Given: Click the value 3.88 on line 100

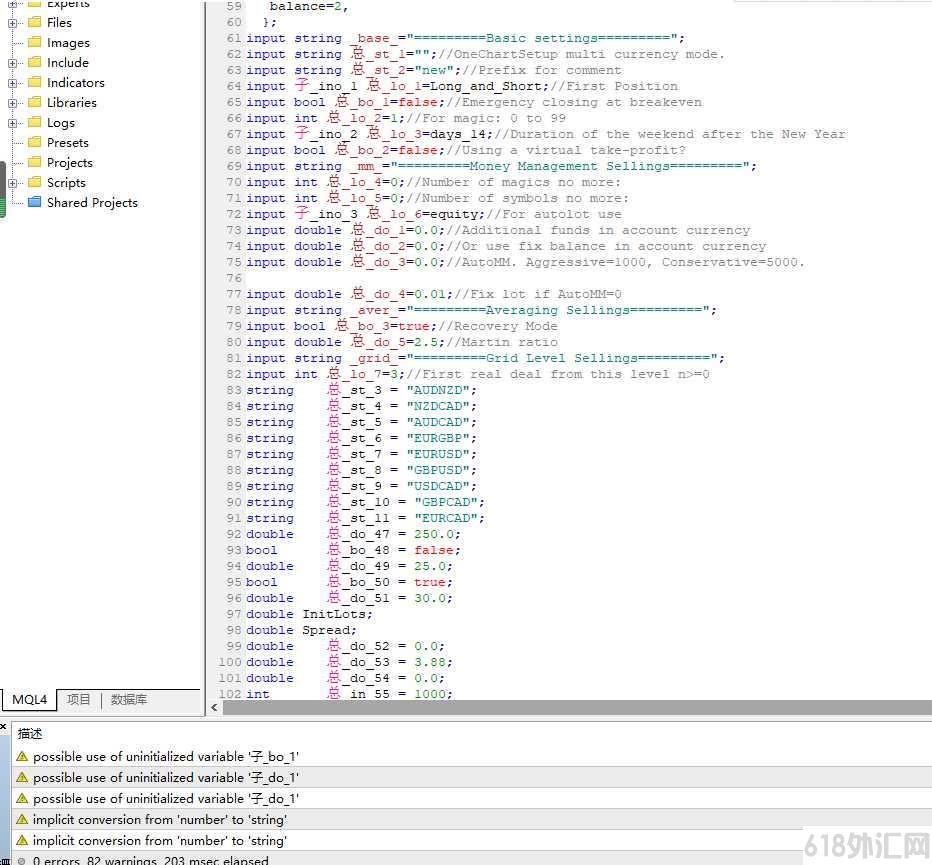Looking at the screenshot, I should tap(429, 662).
